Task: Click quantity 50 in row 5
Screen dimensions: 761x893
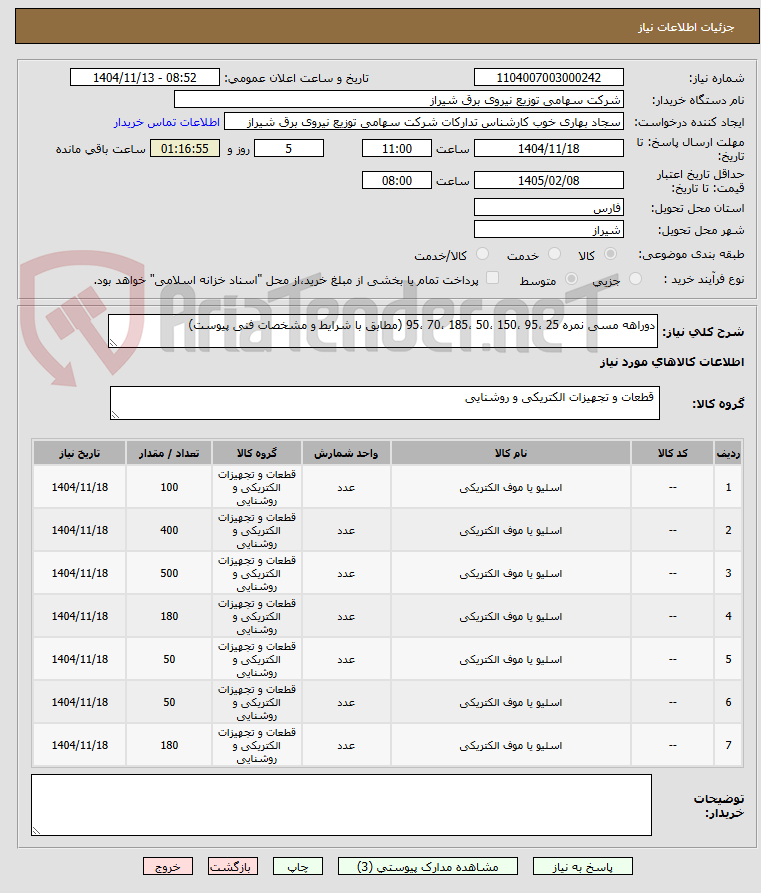Action: tap(169, 659)
